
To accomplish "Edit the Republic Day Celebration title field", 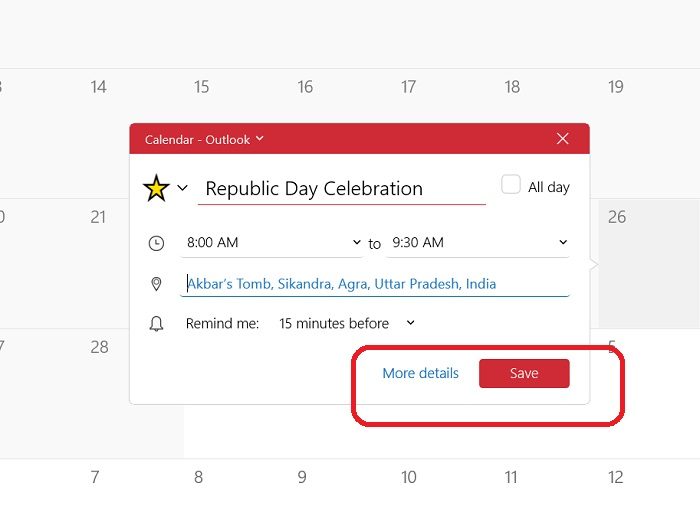I will (x=341, y=189).
